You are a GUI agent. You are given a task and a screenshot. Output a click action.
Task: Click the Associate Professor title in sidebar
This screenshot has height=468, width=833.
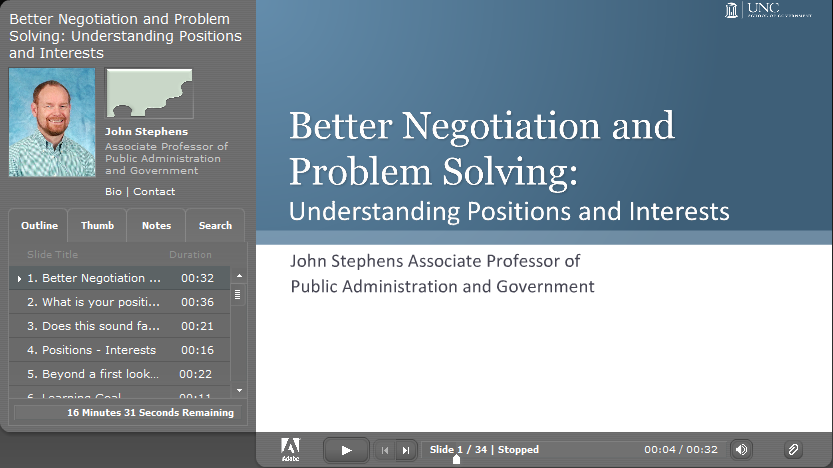click(166, 158)
